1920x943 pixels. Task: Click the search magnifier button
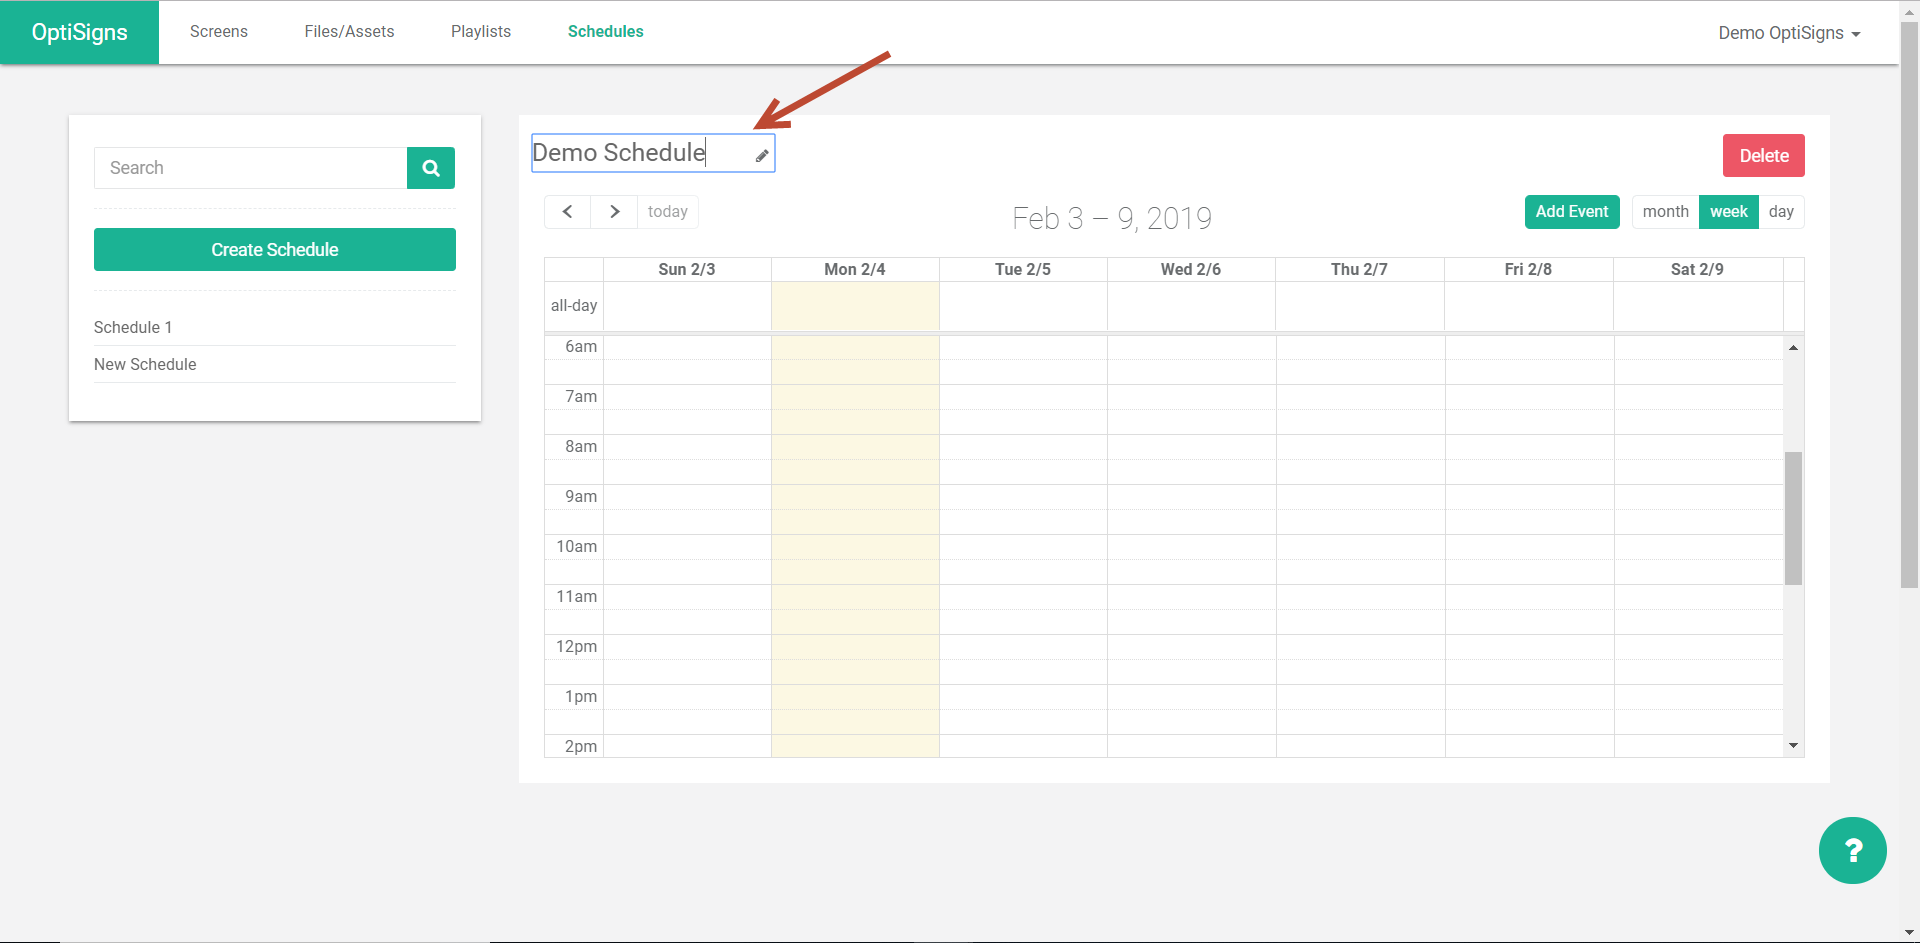[431, 168]
